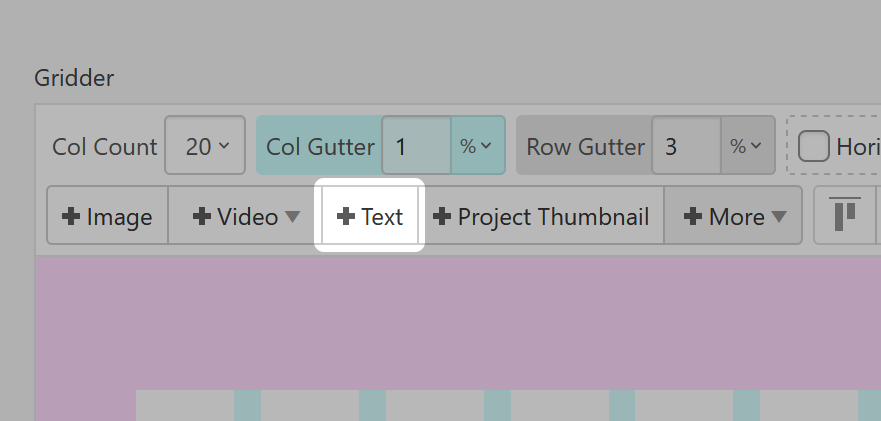Open the Row Gutter percent unit dropdown
Viewport: 881px width, 421px height.
[747, 147]
